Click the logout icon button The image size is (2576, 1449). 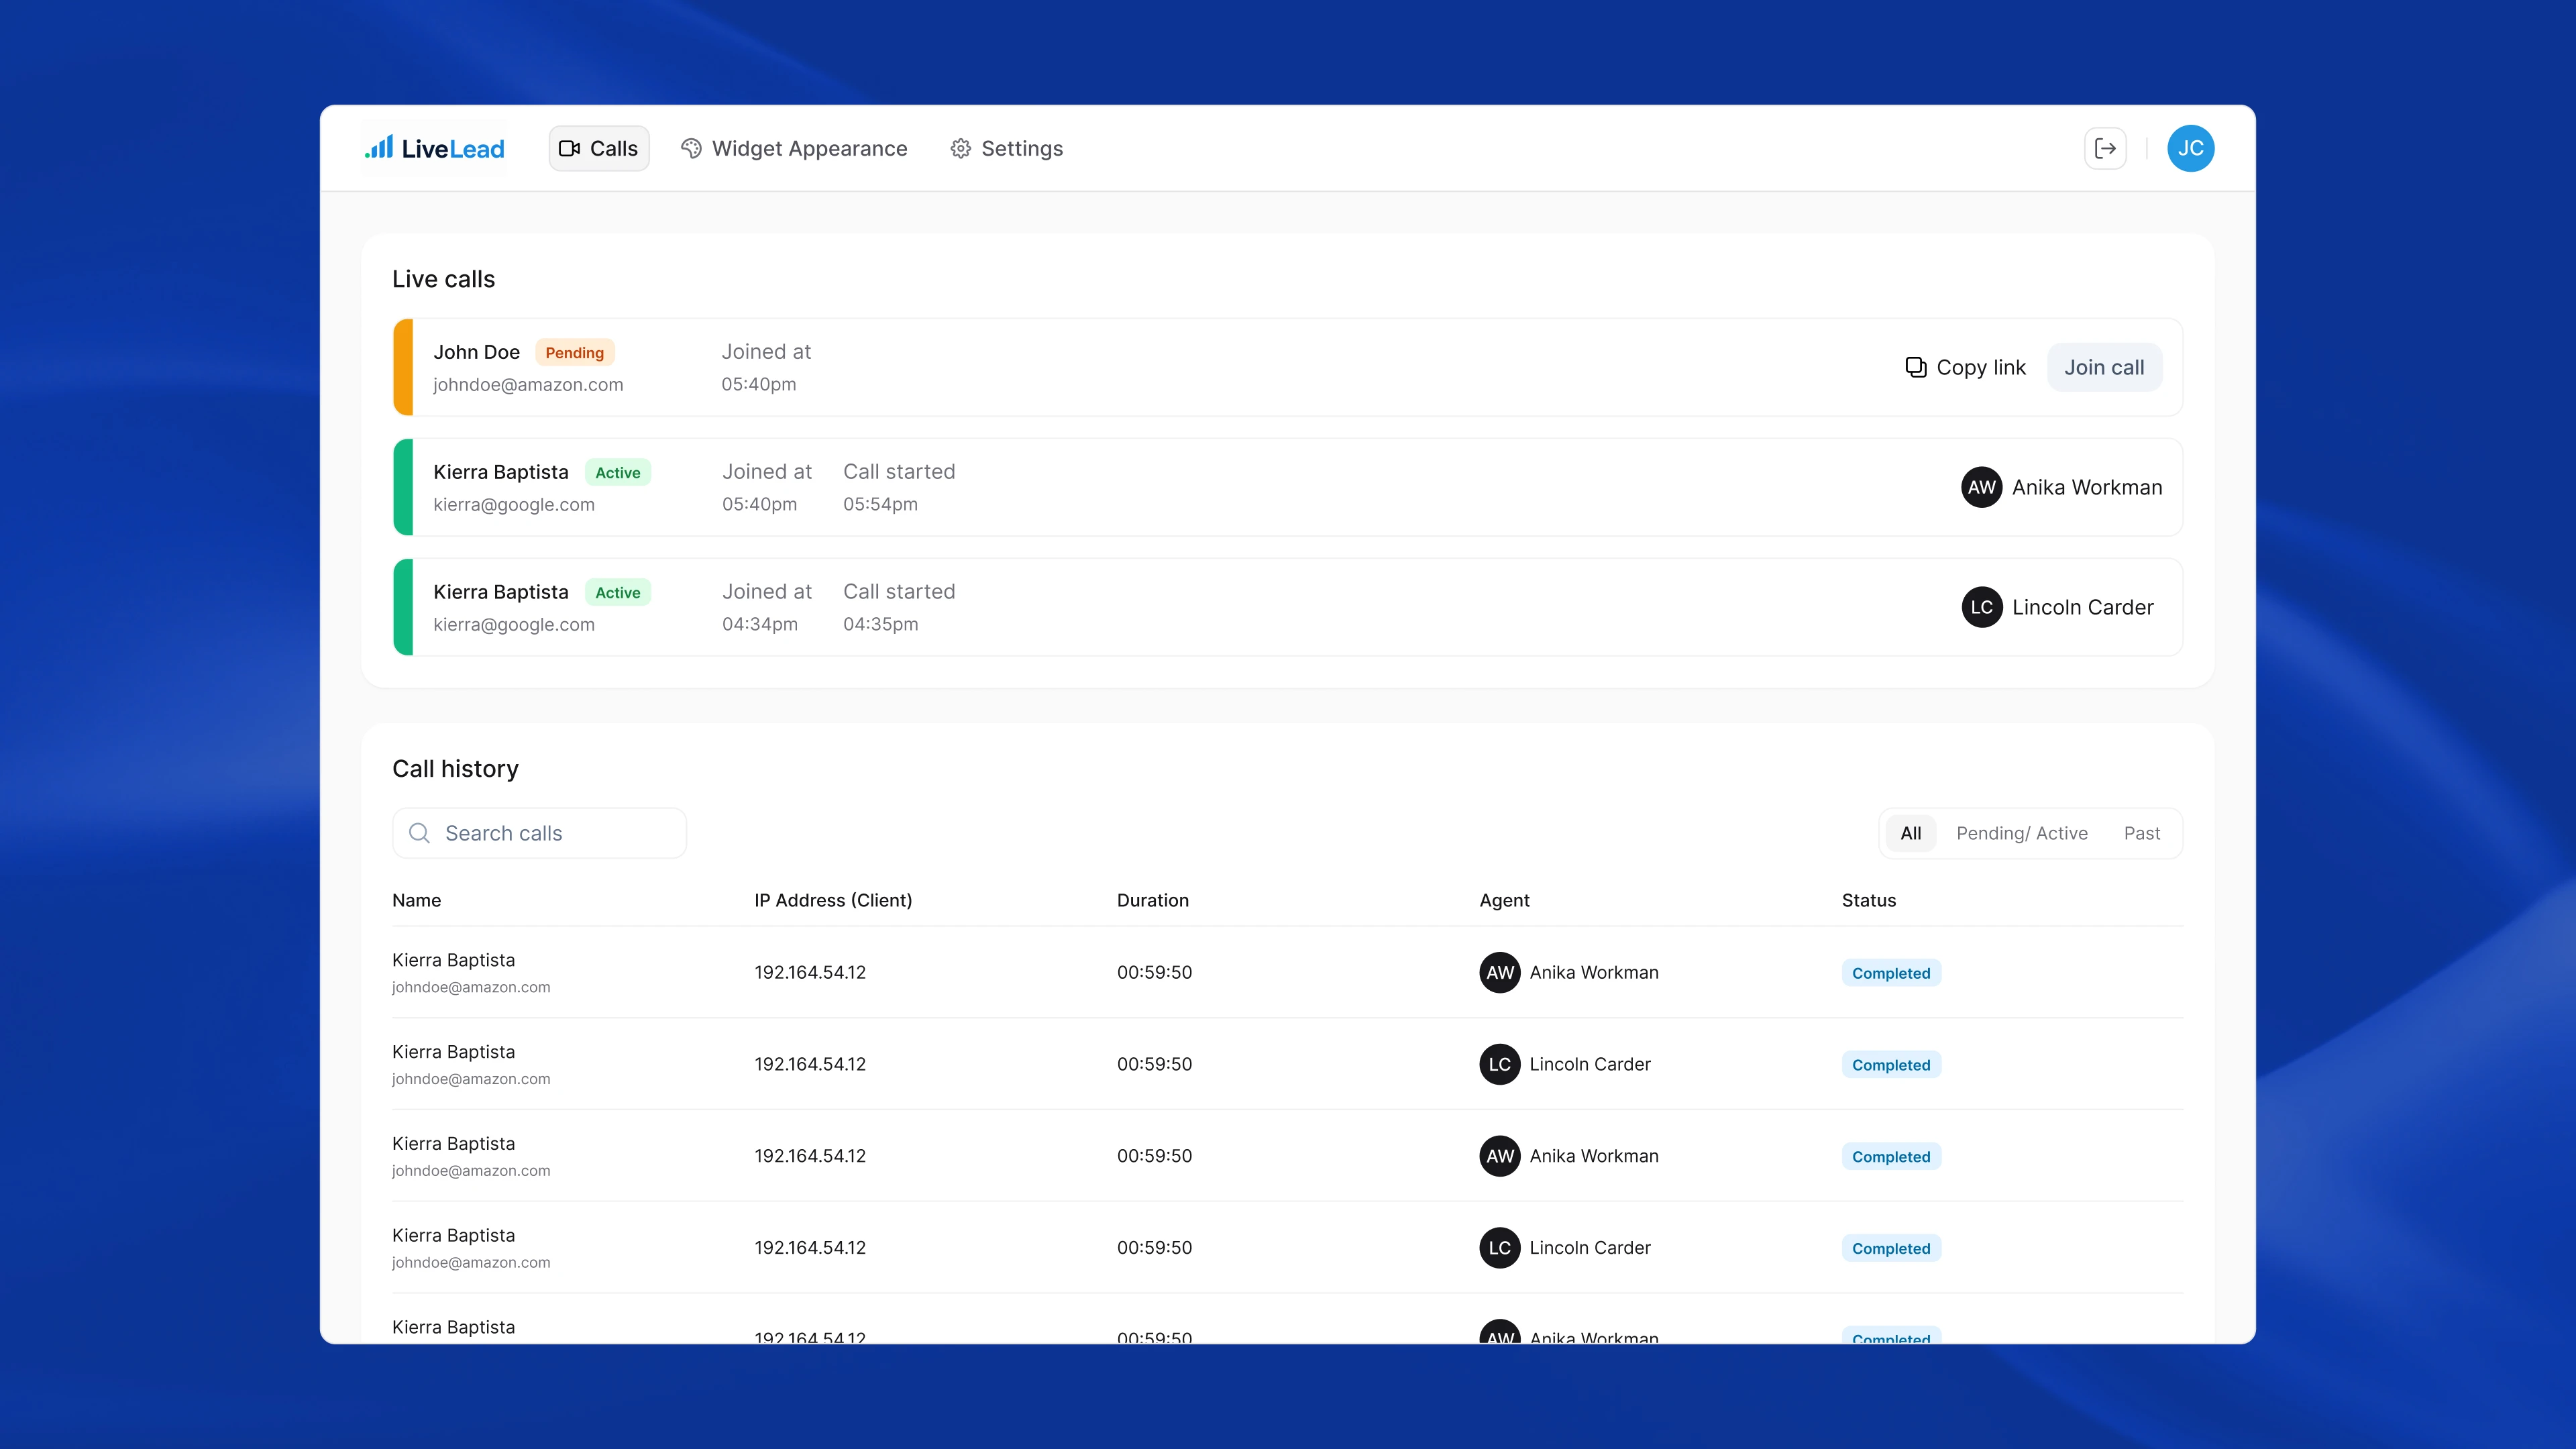tap(2105, 148)
